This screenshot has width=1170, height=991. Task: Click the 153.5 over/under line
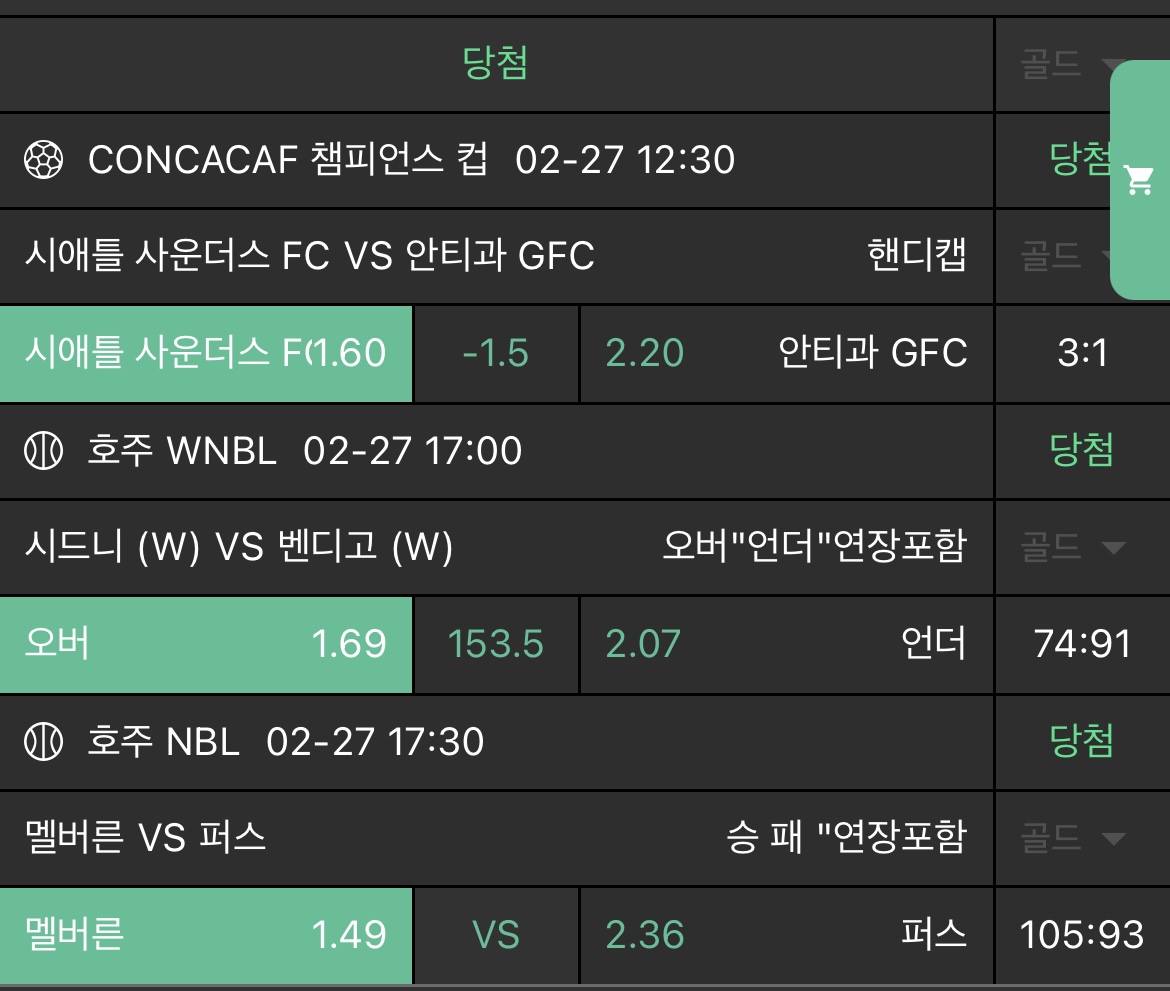pos(496,645)
